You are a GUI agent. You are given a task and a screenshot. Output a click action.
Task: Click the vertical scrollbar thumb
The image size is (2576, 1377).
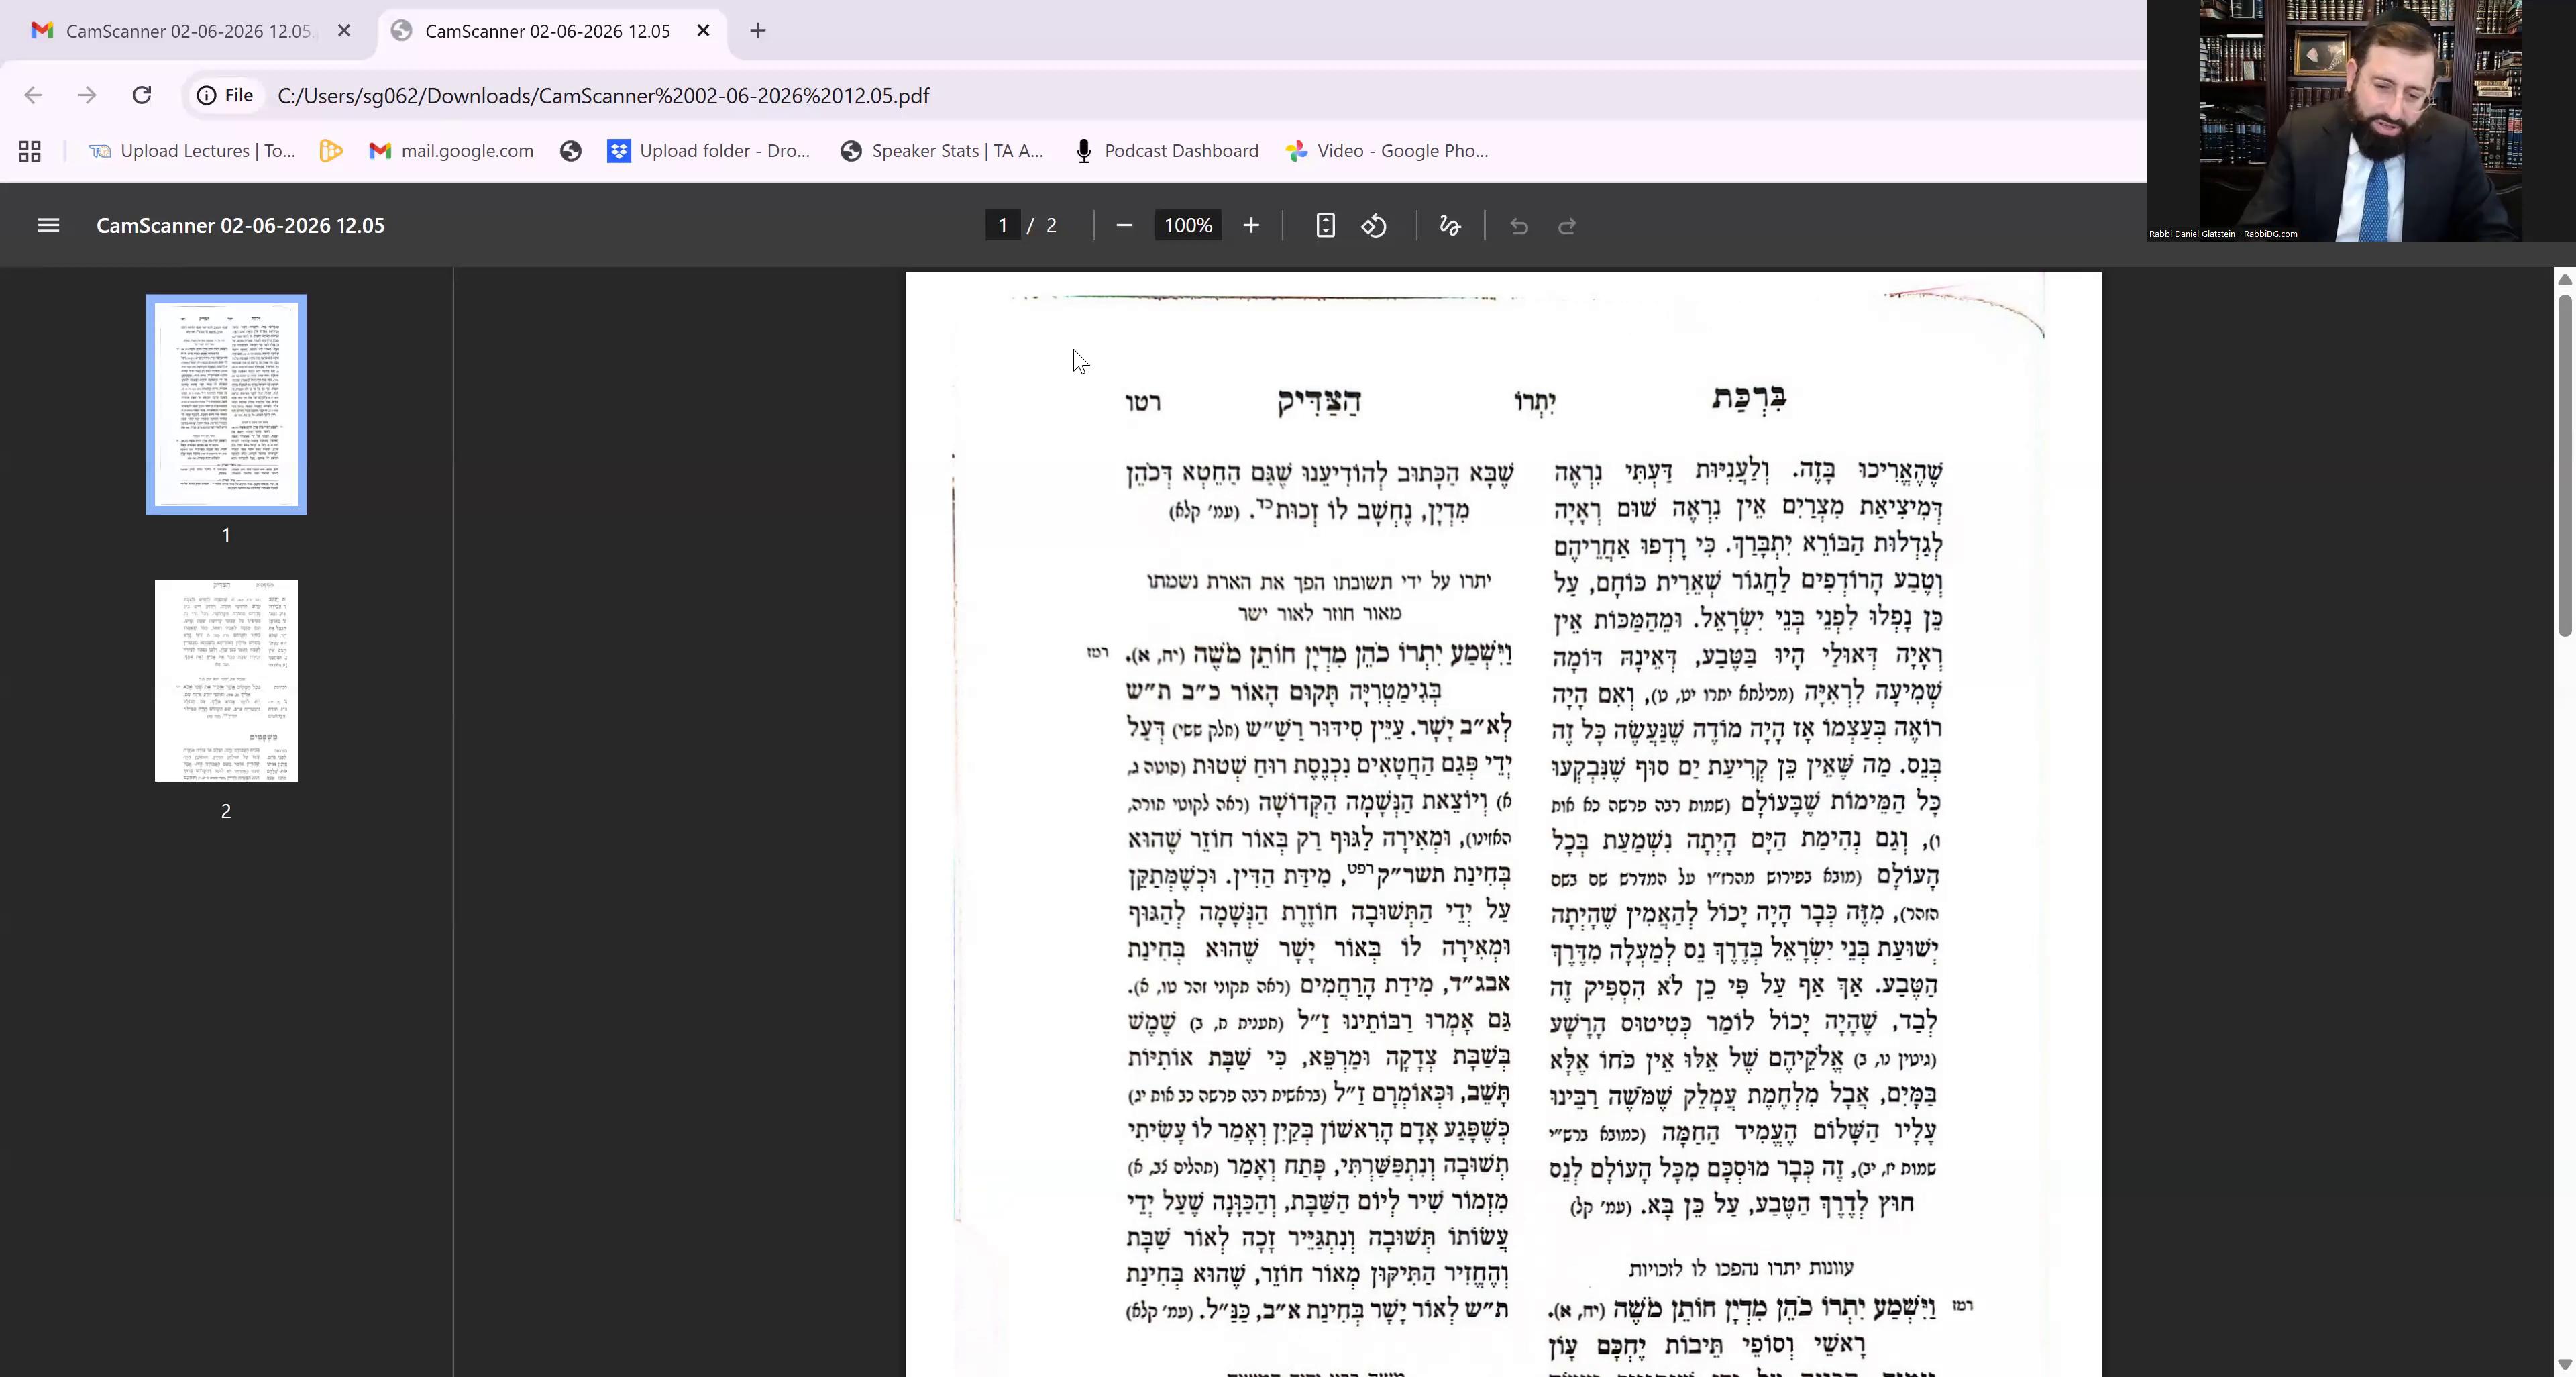[2565, 465]
